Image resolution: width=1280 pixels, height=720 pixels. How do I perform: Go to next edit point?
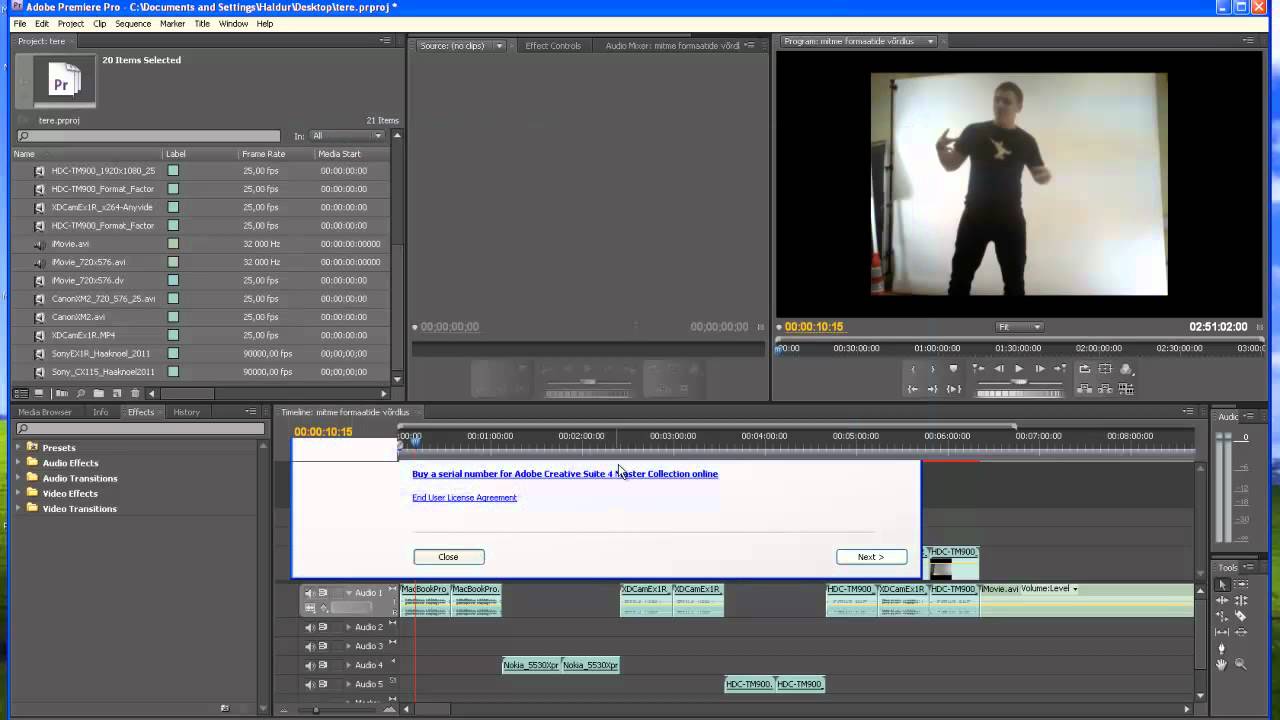1060,369
